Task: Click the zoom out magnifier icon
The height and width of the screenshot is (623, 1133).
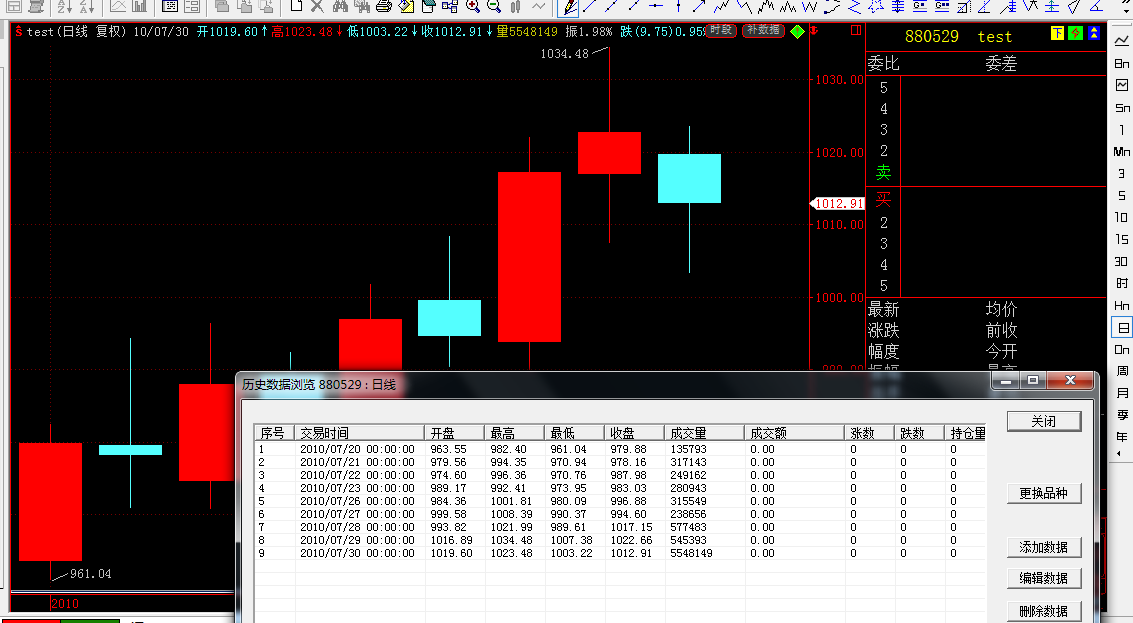Action: coord(494,7)
